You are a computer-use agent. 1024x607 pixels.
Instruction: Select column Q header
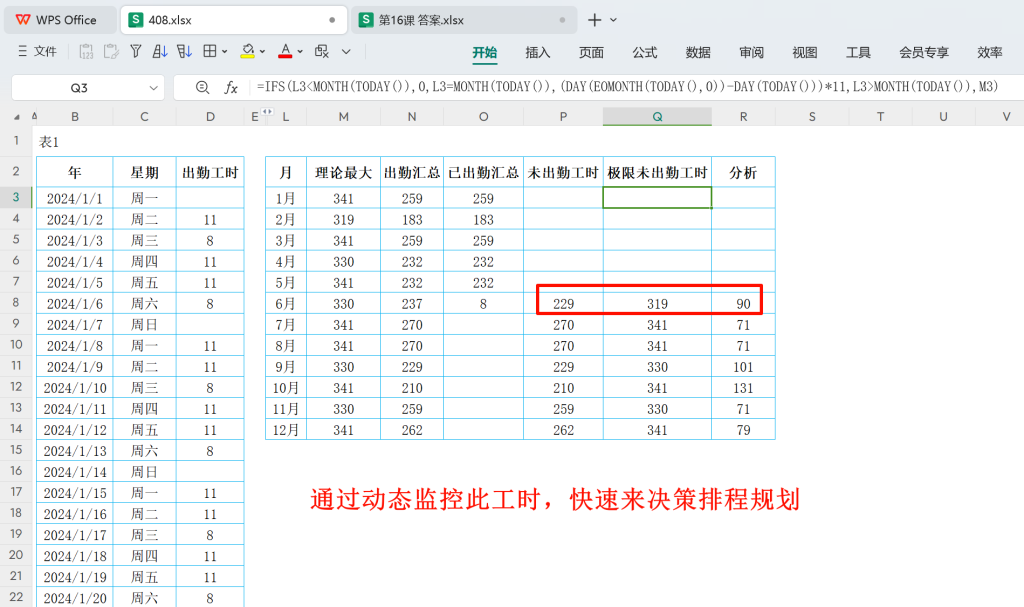[x=657, y=116]
